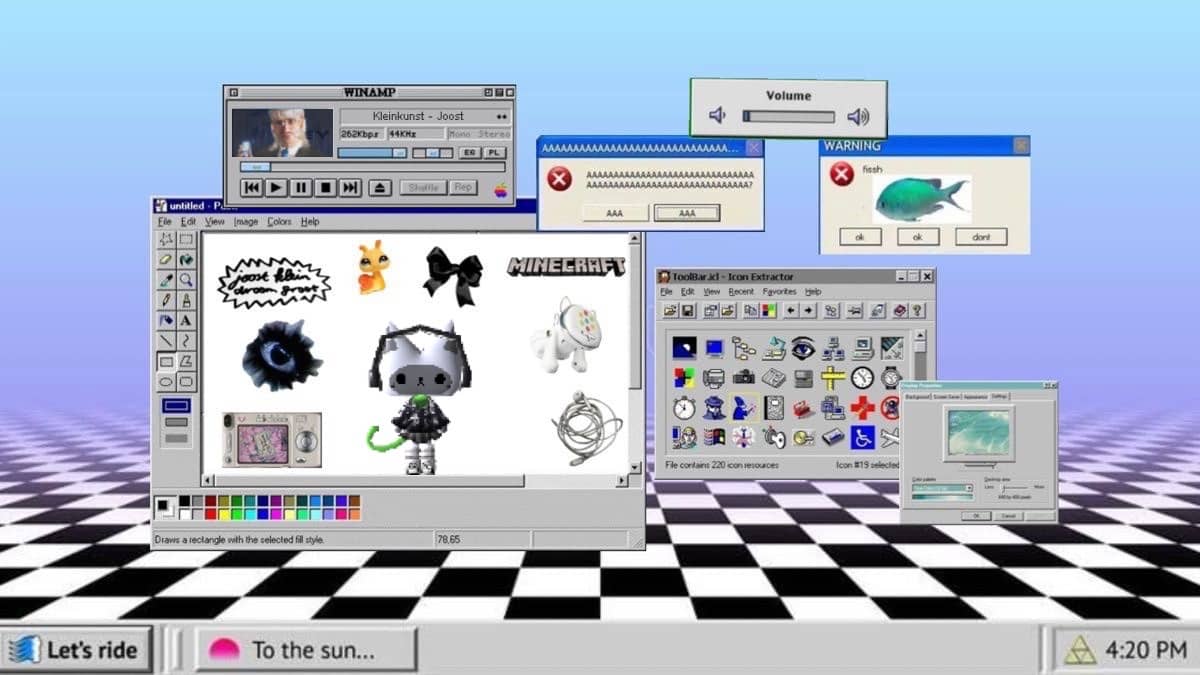1200x675 pixels.
Task: Go to previous track in Winamp
Action: coord(252,187)
